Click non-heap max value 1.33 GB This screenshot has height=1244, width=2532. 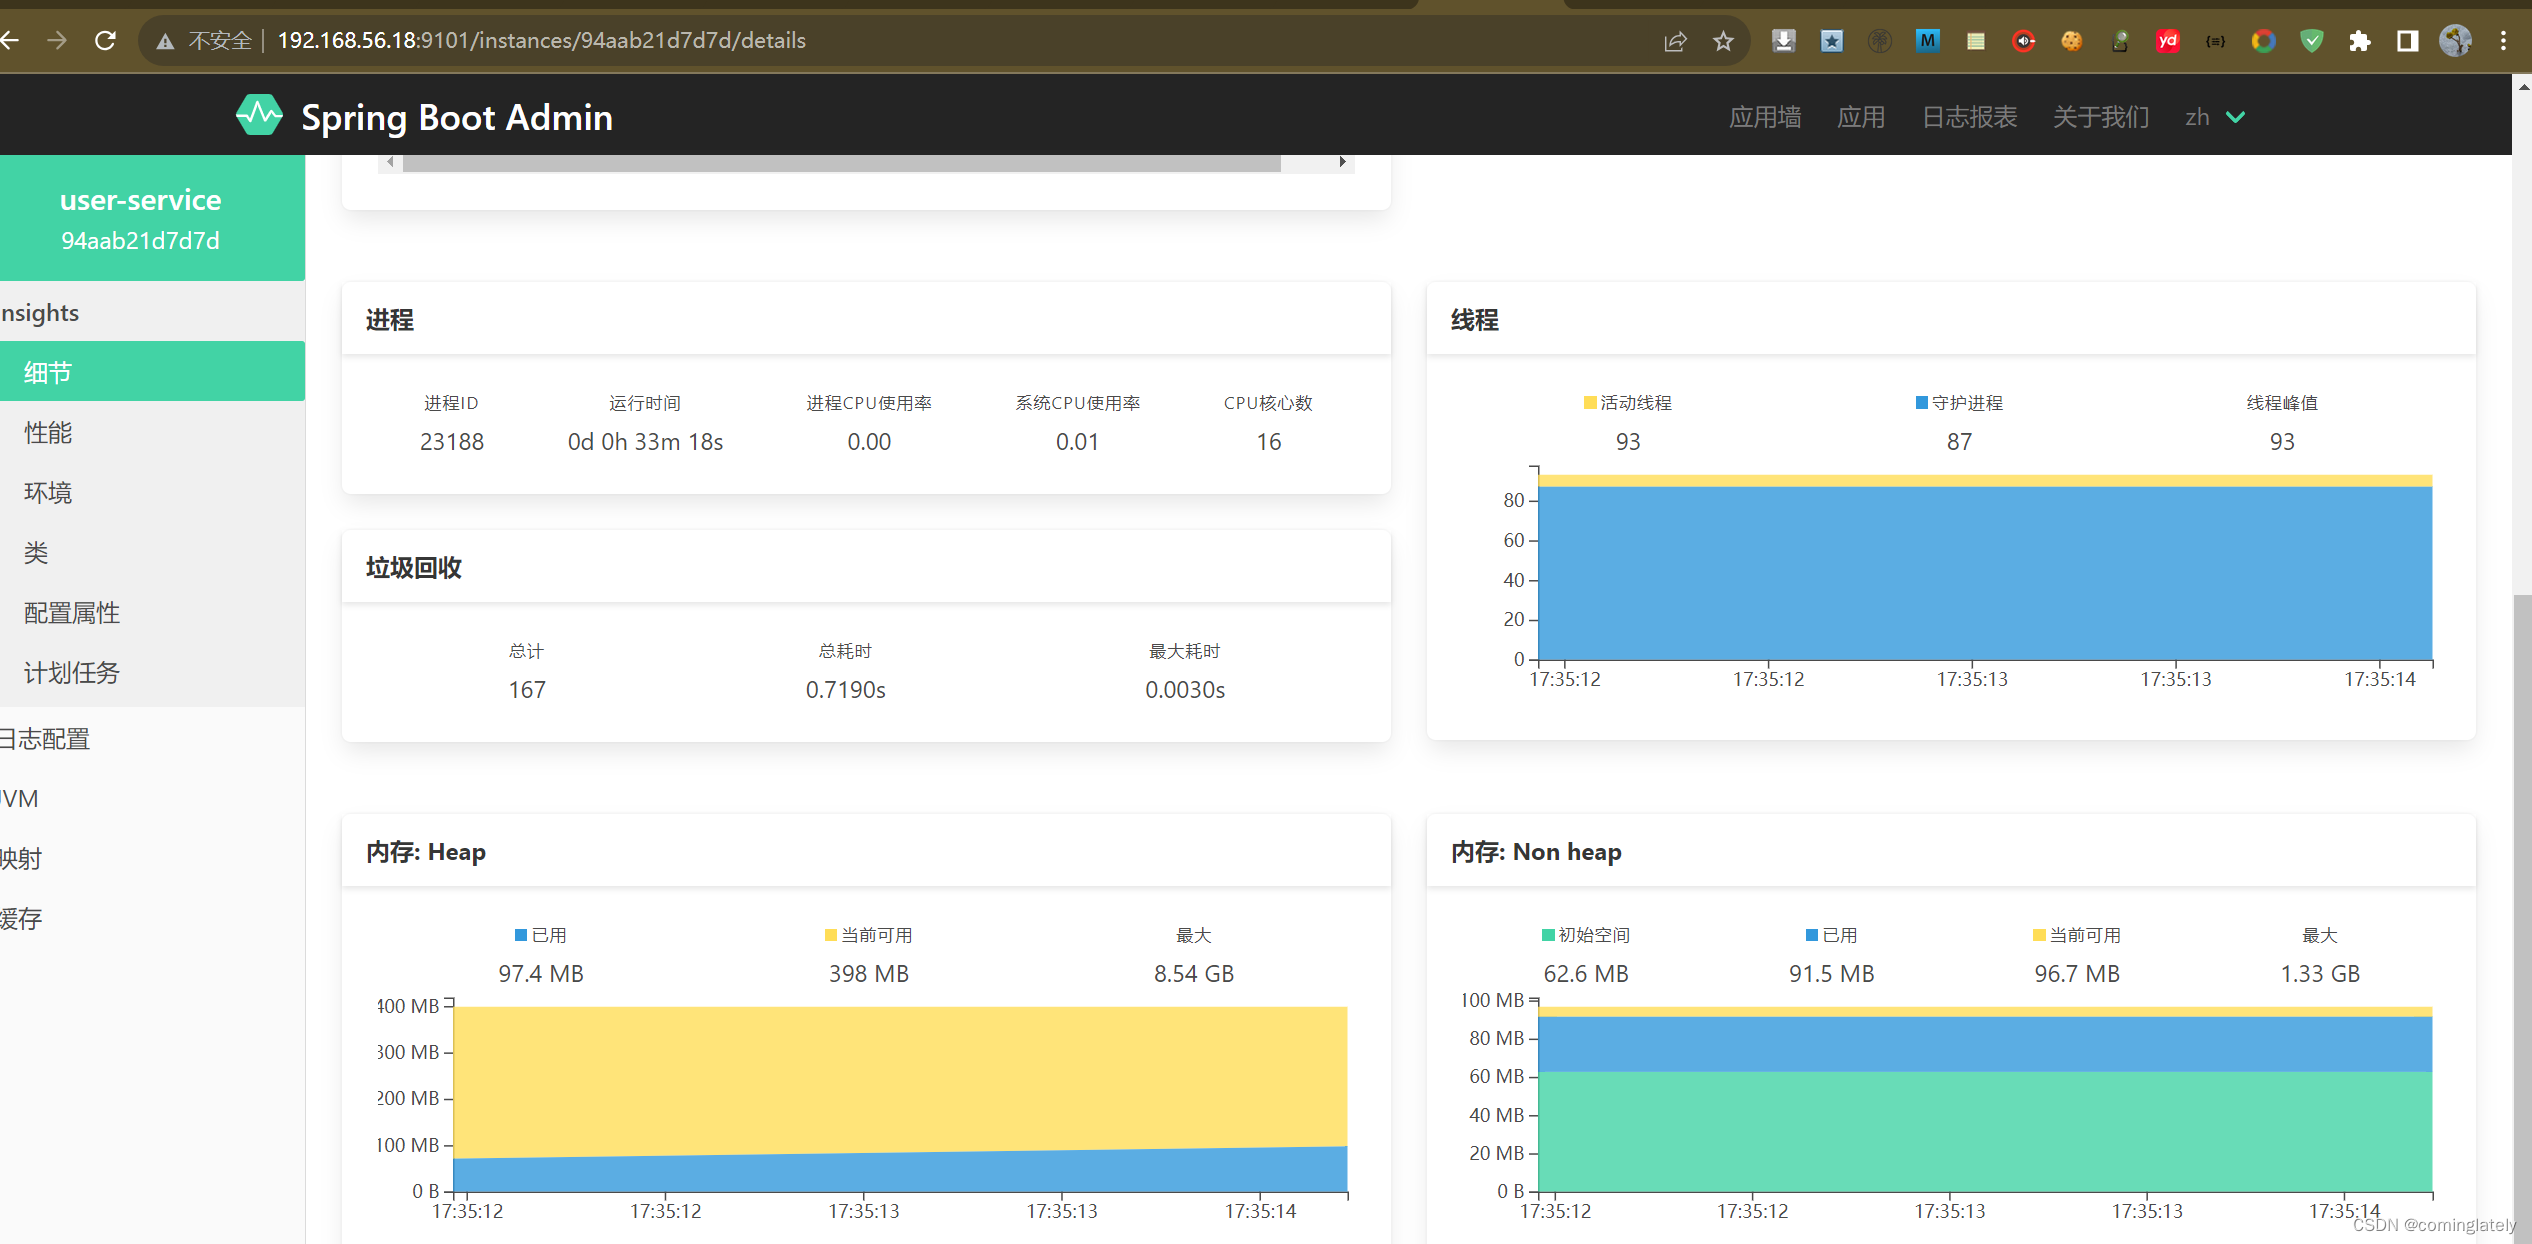(x=2319, y=974)
